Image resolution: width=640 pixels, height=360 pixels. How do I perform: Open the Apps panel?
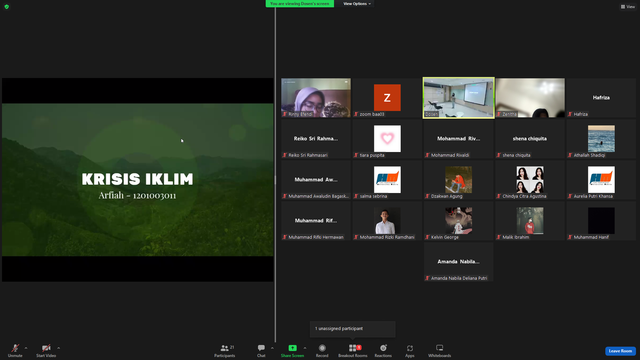(410, 350)
